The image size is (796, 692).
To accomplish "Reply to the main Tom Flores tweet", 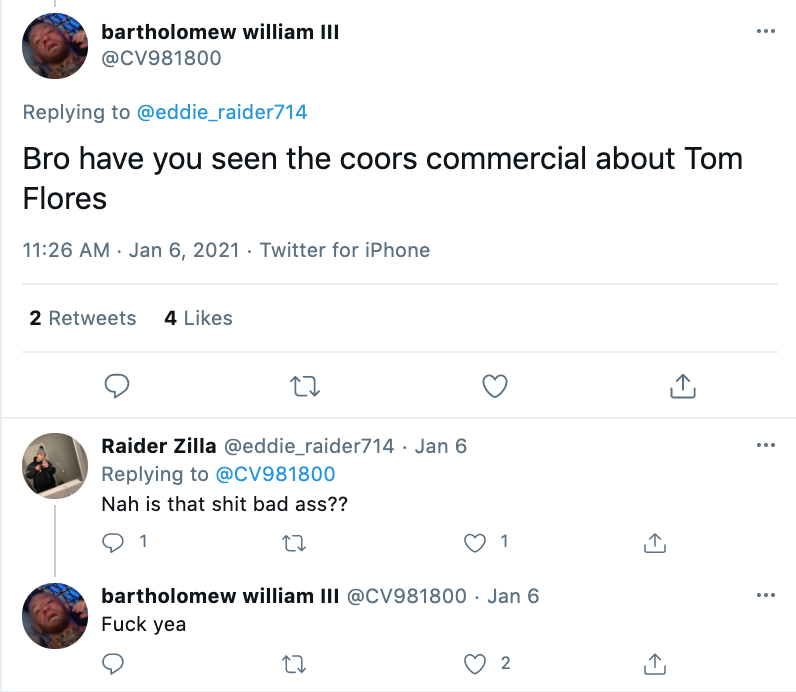I will [x=117, y=385].
